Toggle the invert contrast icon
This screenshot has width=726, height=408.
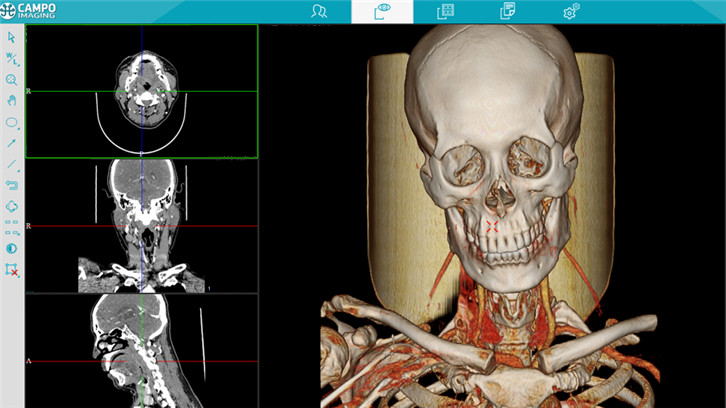(x=12, y=248)
